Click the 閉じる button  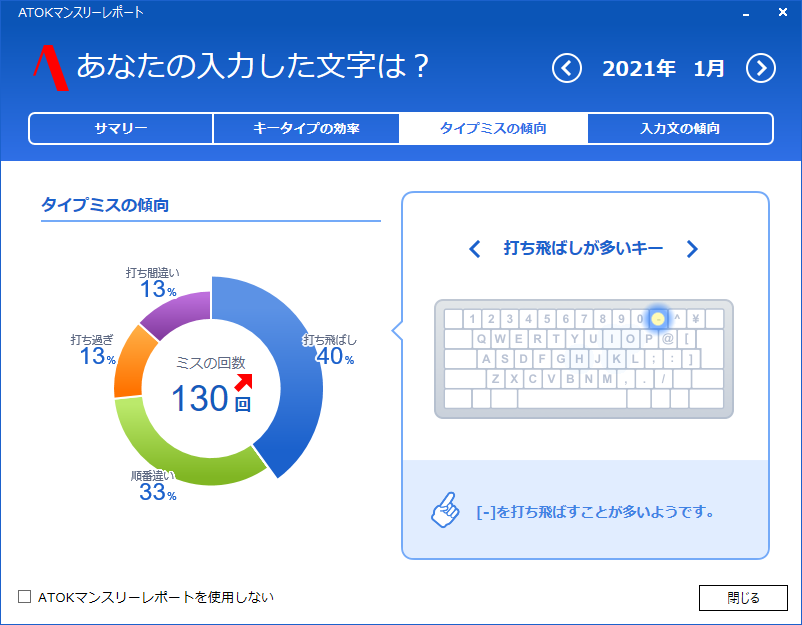[x=743, y=598]
